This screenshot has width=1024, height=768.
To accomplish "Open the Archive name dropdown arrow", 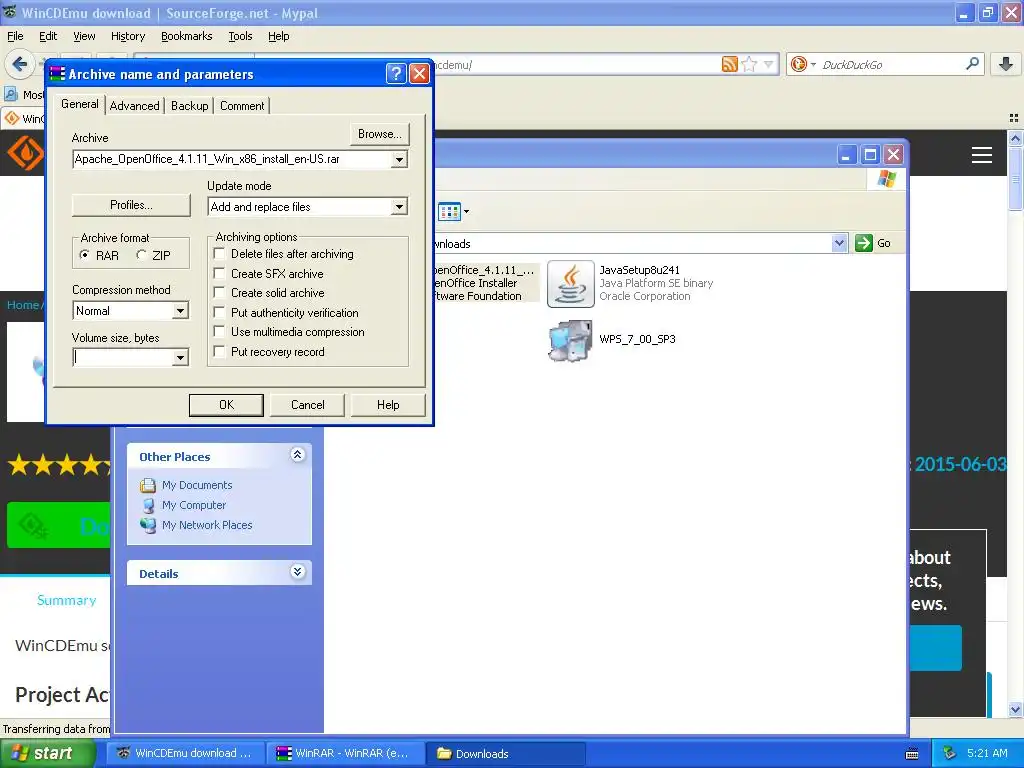I will coord(399,159).
